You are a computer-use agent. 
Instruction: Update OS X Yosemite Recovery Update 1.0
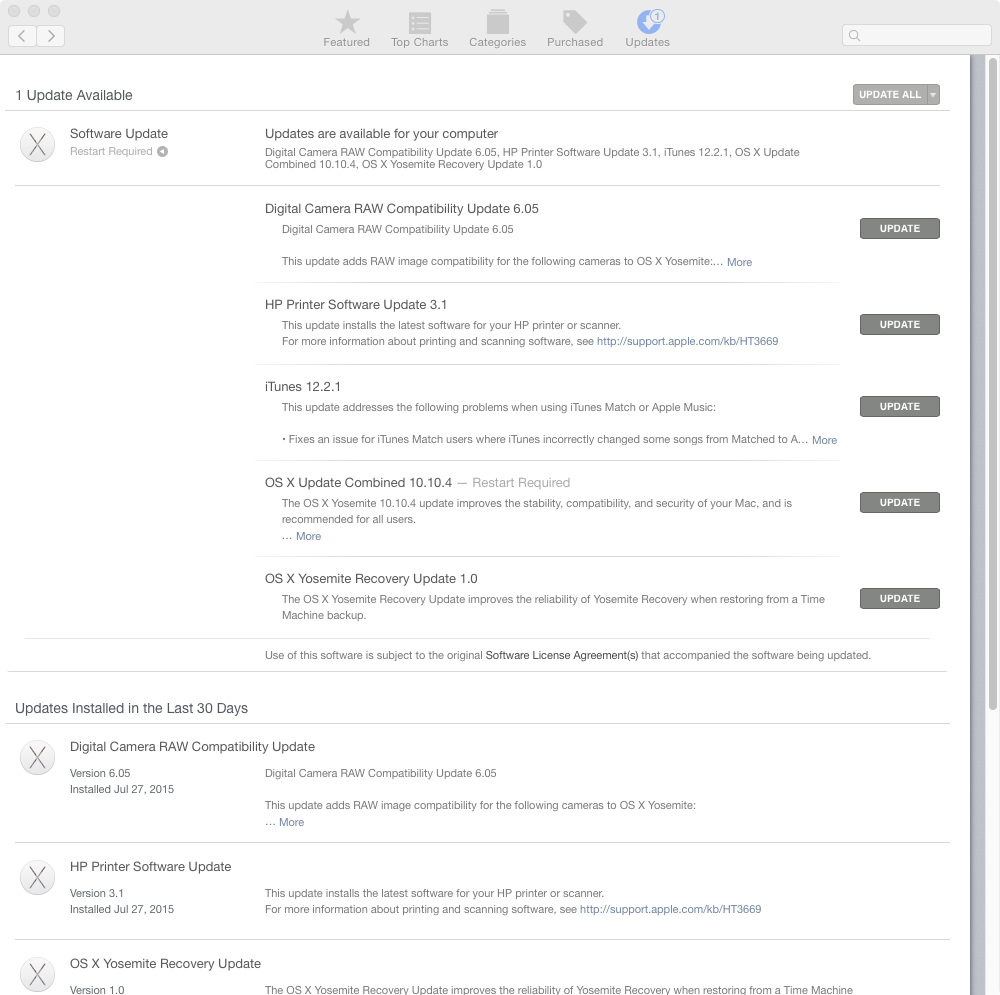click(x=899, y=598)
